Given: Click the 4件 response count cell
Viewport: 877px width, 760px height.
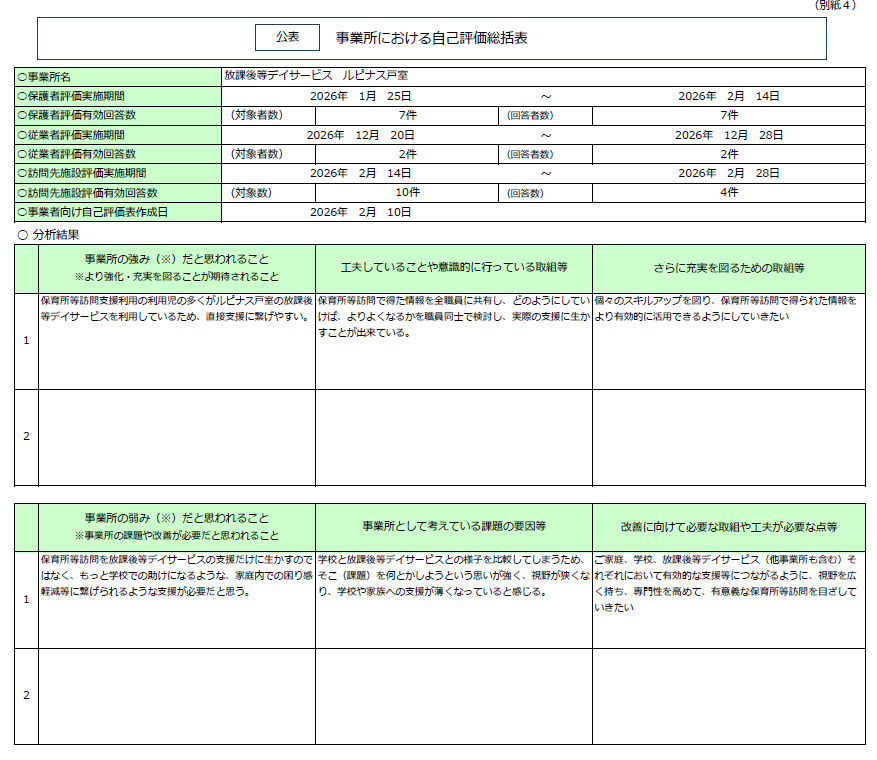Looking at the screenshot, I should (x=728, y=192).
